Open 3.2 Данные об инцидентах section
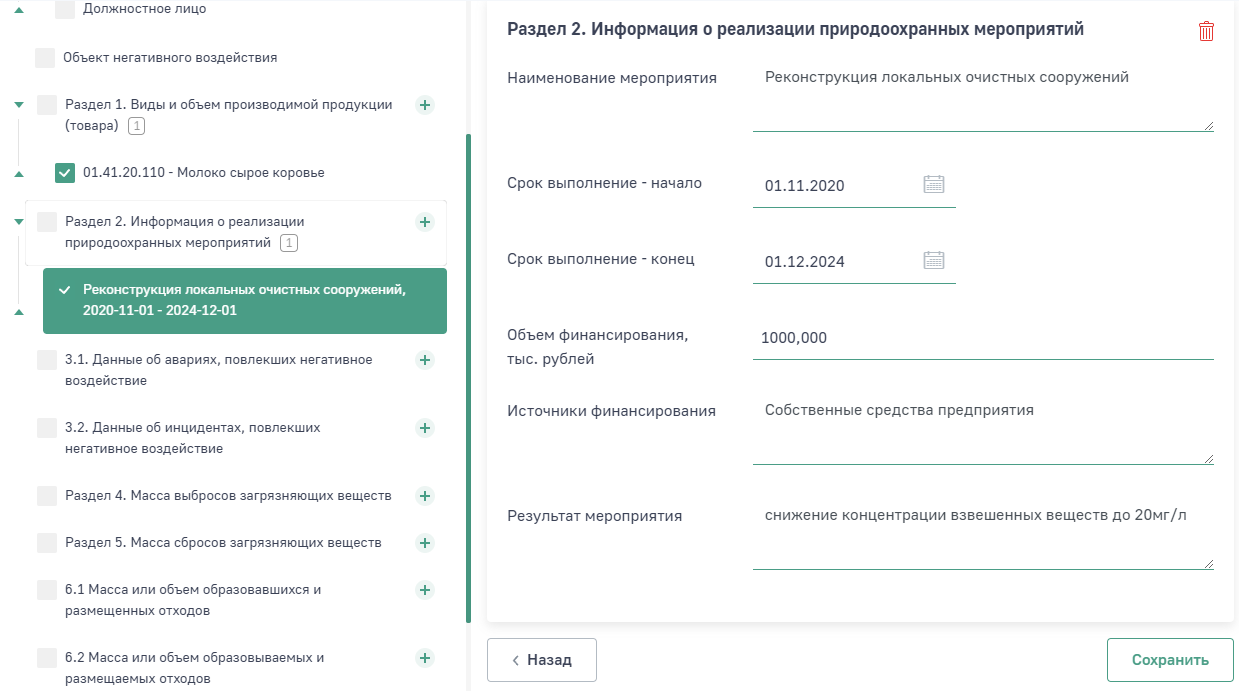Viewport: 1239px width, 691px height. 193,438
